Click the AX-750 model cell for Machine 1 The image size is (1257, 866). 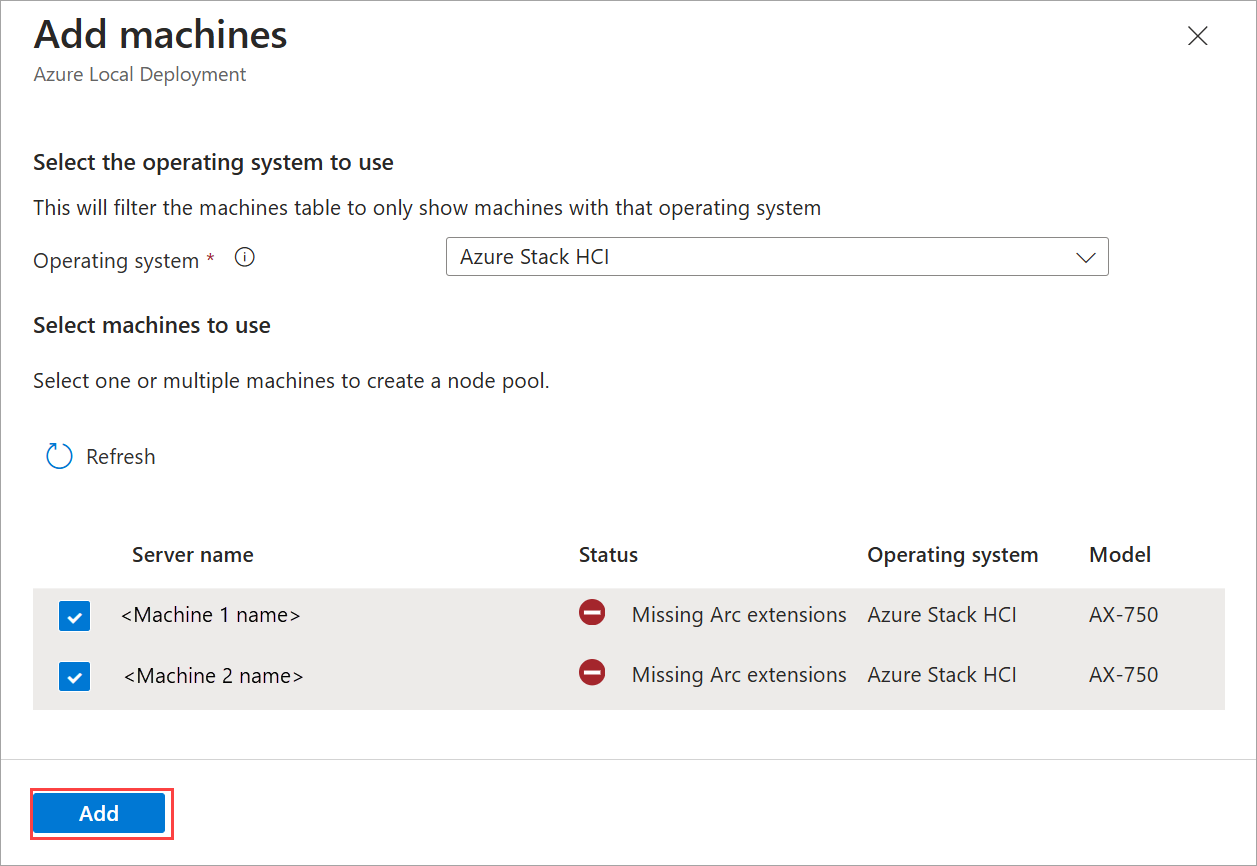(1123, 615)
